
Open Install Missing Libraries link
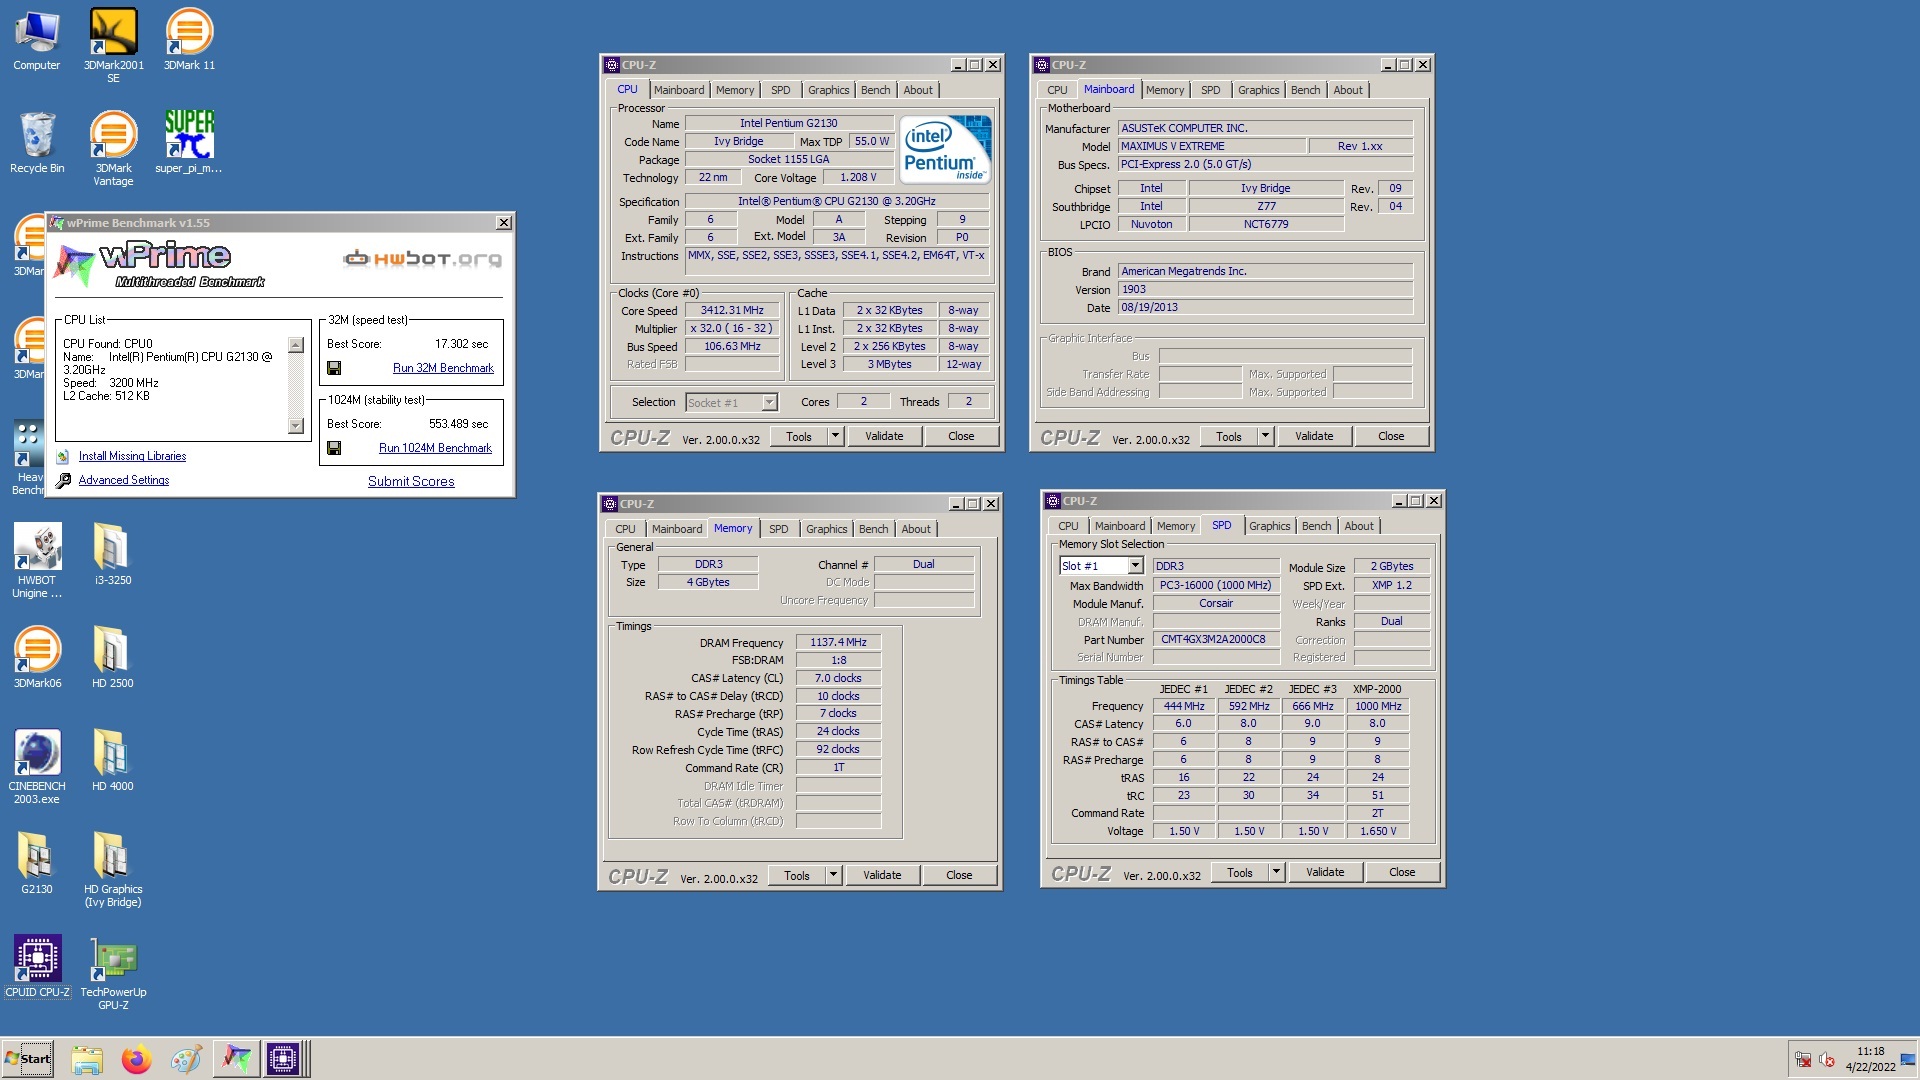tap(132, 456)
